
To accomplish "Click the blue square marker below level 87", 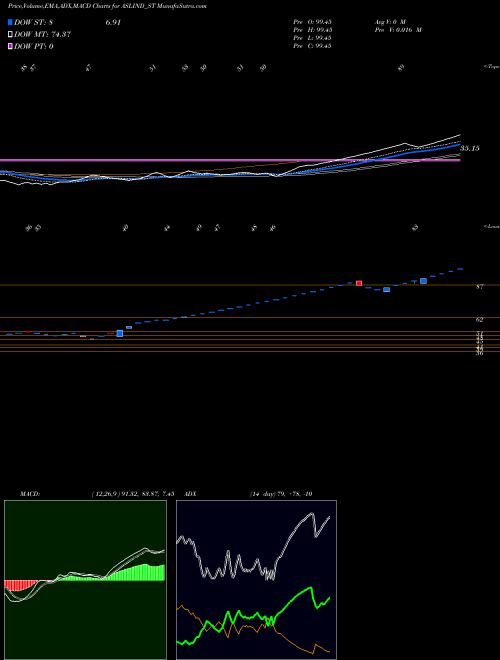I will 386,290.
